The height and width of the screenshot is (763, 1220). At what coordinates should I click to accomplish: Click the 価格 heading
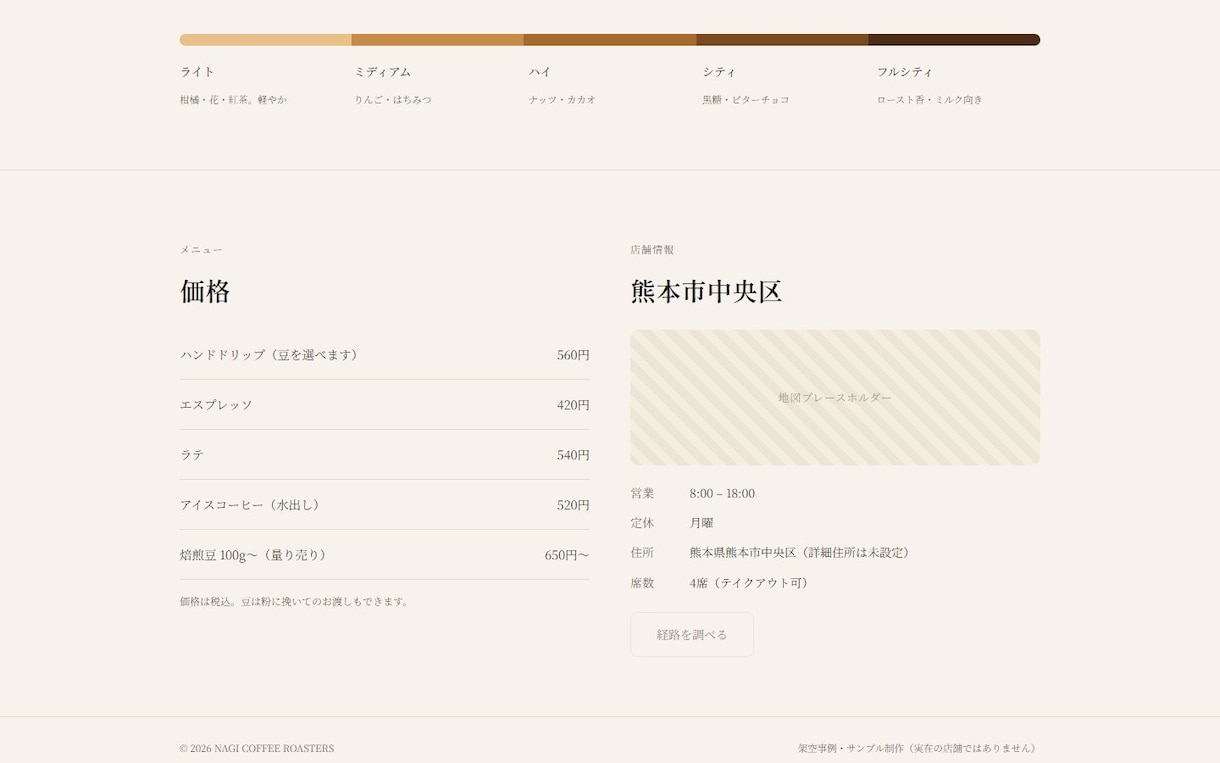(x=205, y=291)
